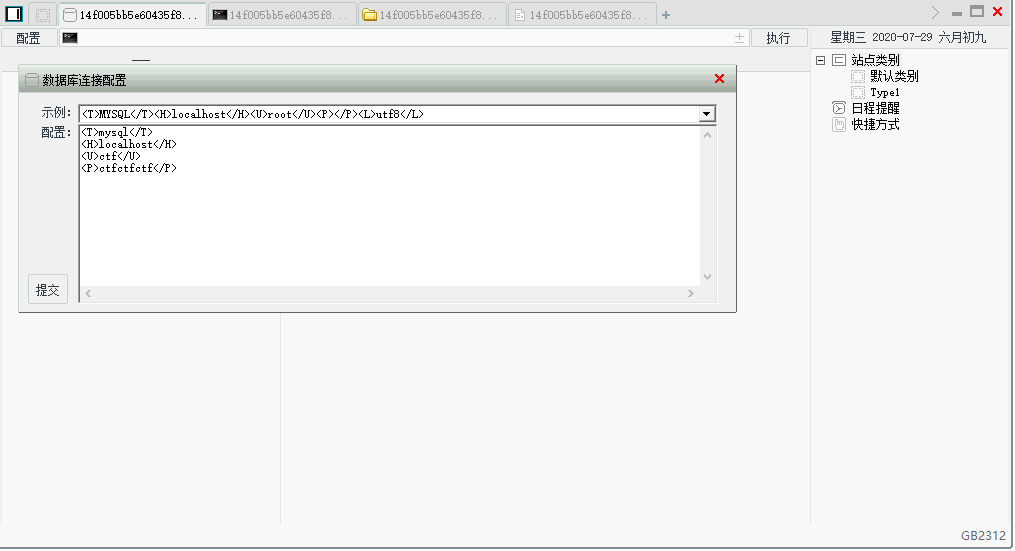Image resolution: width=1015 pixels, height=551 pixels.
Task: Click the <T>mysql</T> line in config
Action: click(x=117, y=132)
